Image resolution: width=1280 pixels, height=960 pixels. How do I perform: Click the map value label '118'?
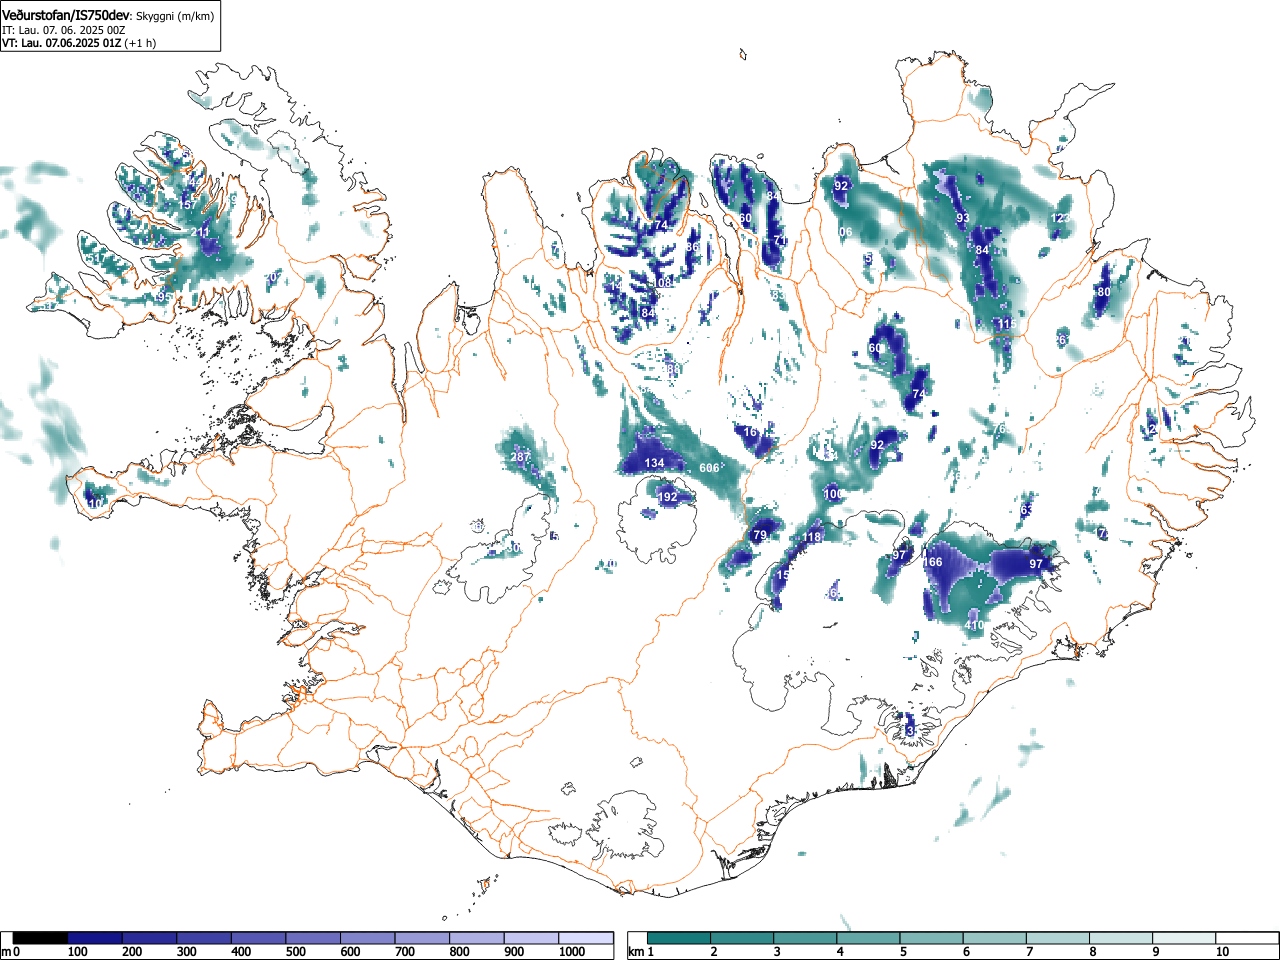[811, 537]
